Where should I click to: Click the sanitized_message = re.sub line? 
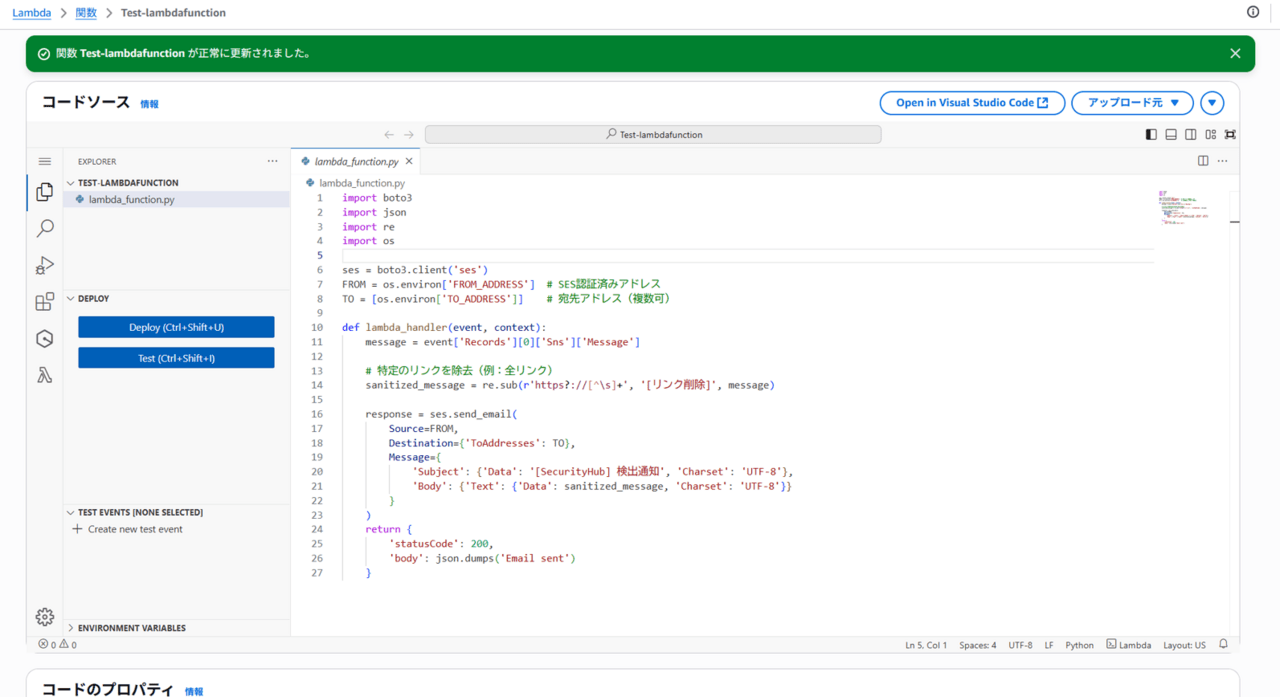pyautogui.click(x=570, y=385)
